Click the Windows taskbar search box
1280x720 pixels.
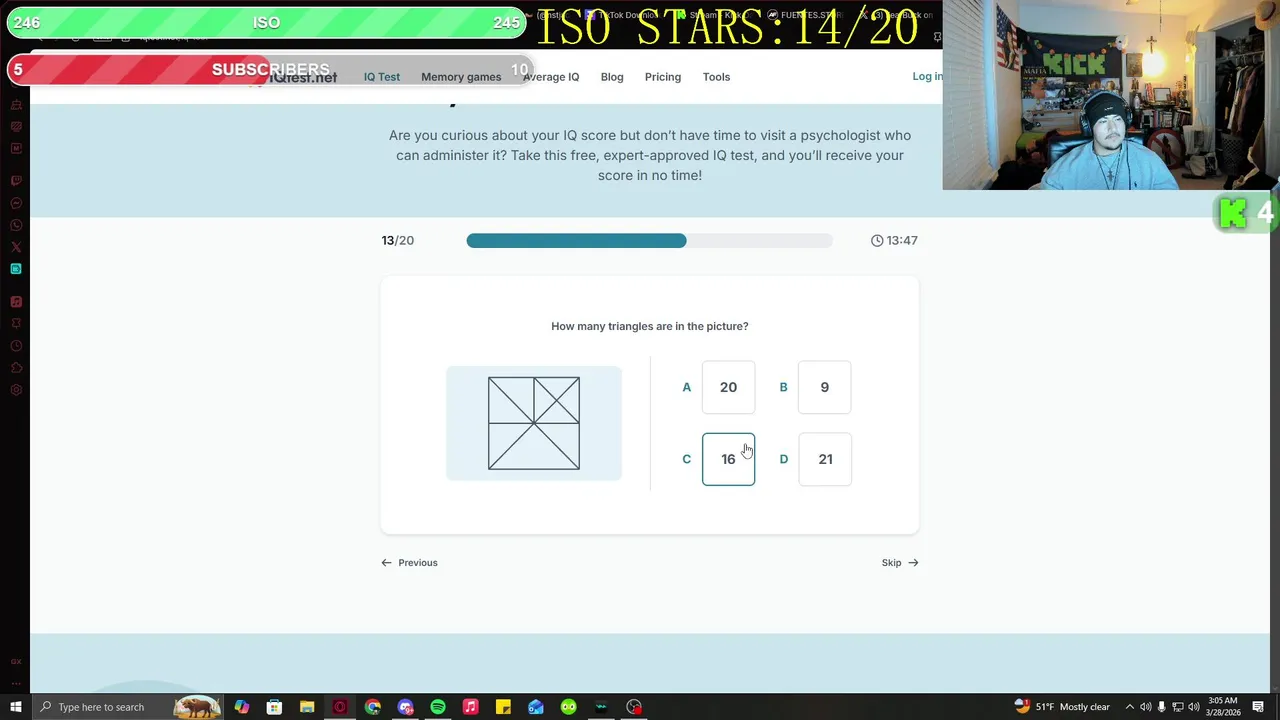[x=128, y=707]
